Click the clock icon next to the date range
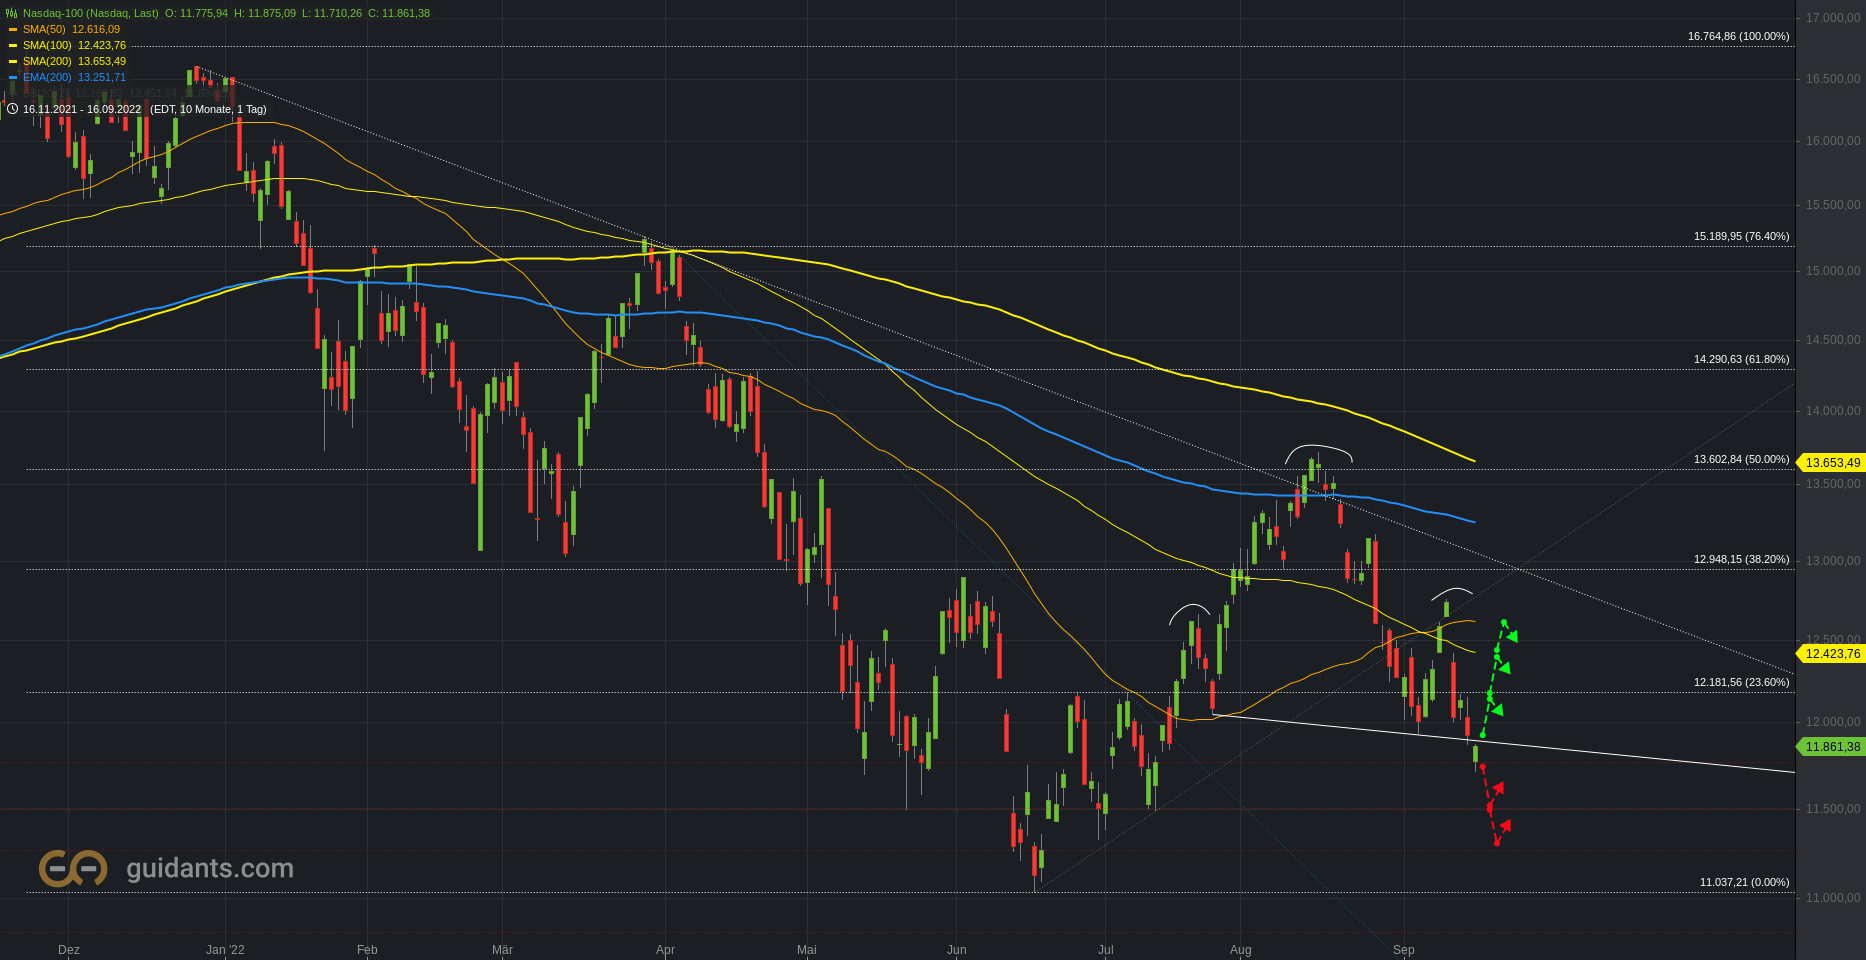Viewport: 1866px width, 960px height. 12,109
